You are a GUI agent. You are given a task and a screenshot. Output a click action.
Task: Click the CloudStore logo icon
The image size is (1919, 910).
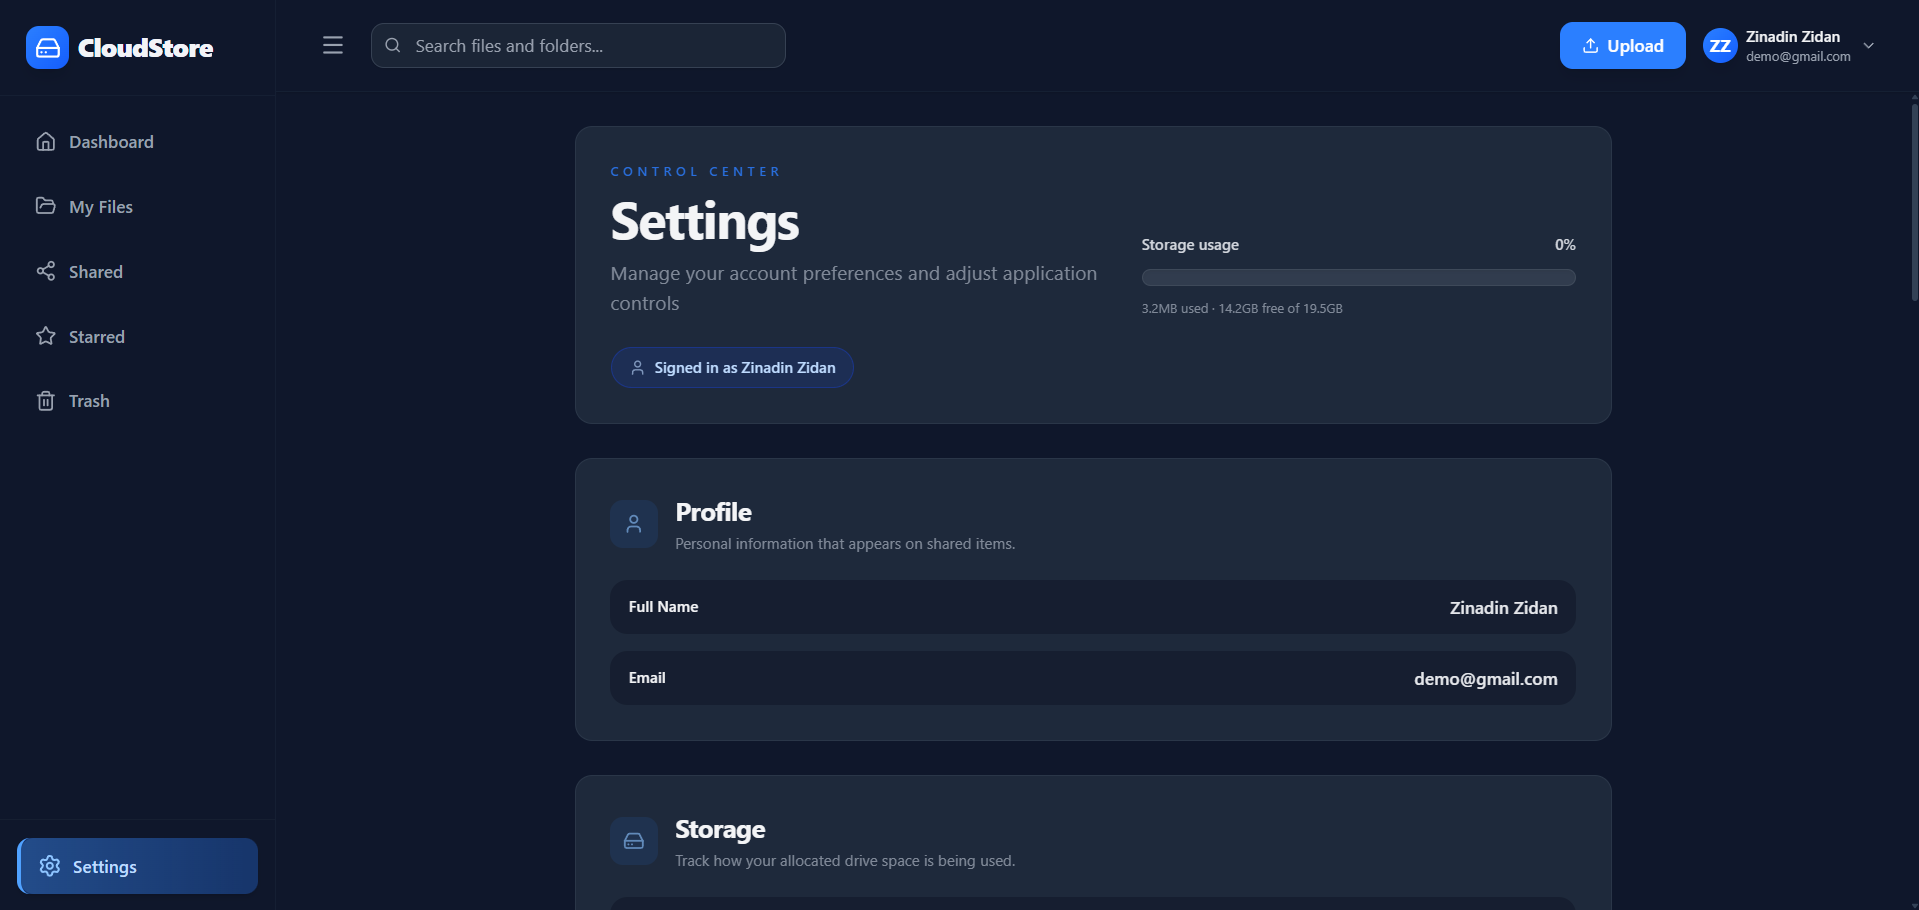click(x=47, y=48)
